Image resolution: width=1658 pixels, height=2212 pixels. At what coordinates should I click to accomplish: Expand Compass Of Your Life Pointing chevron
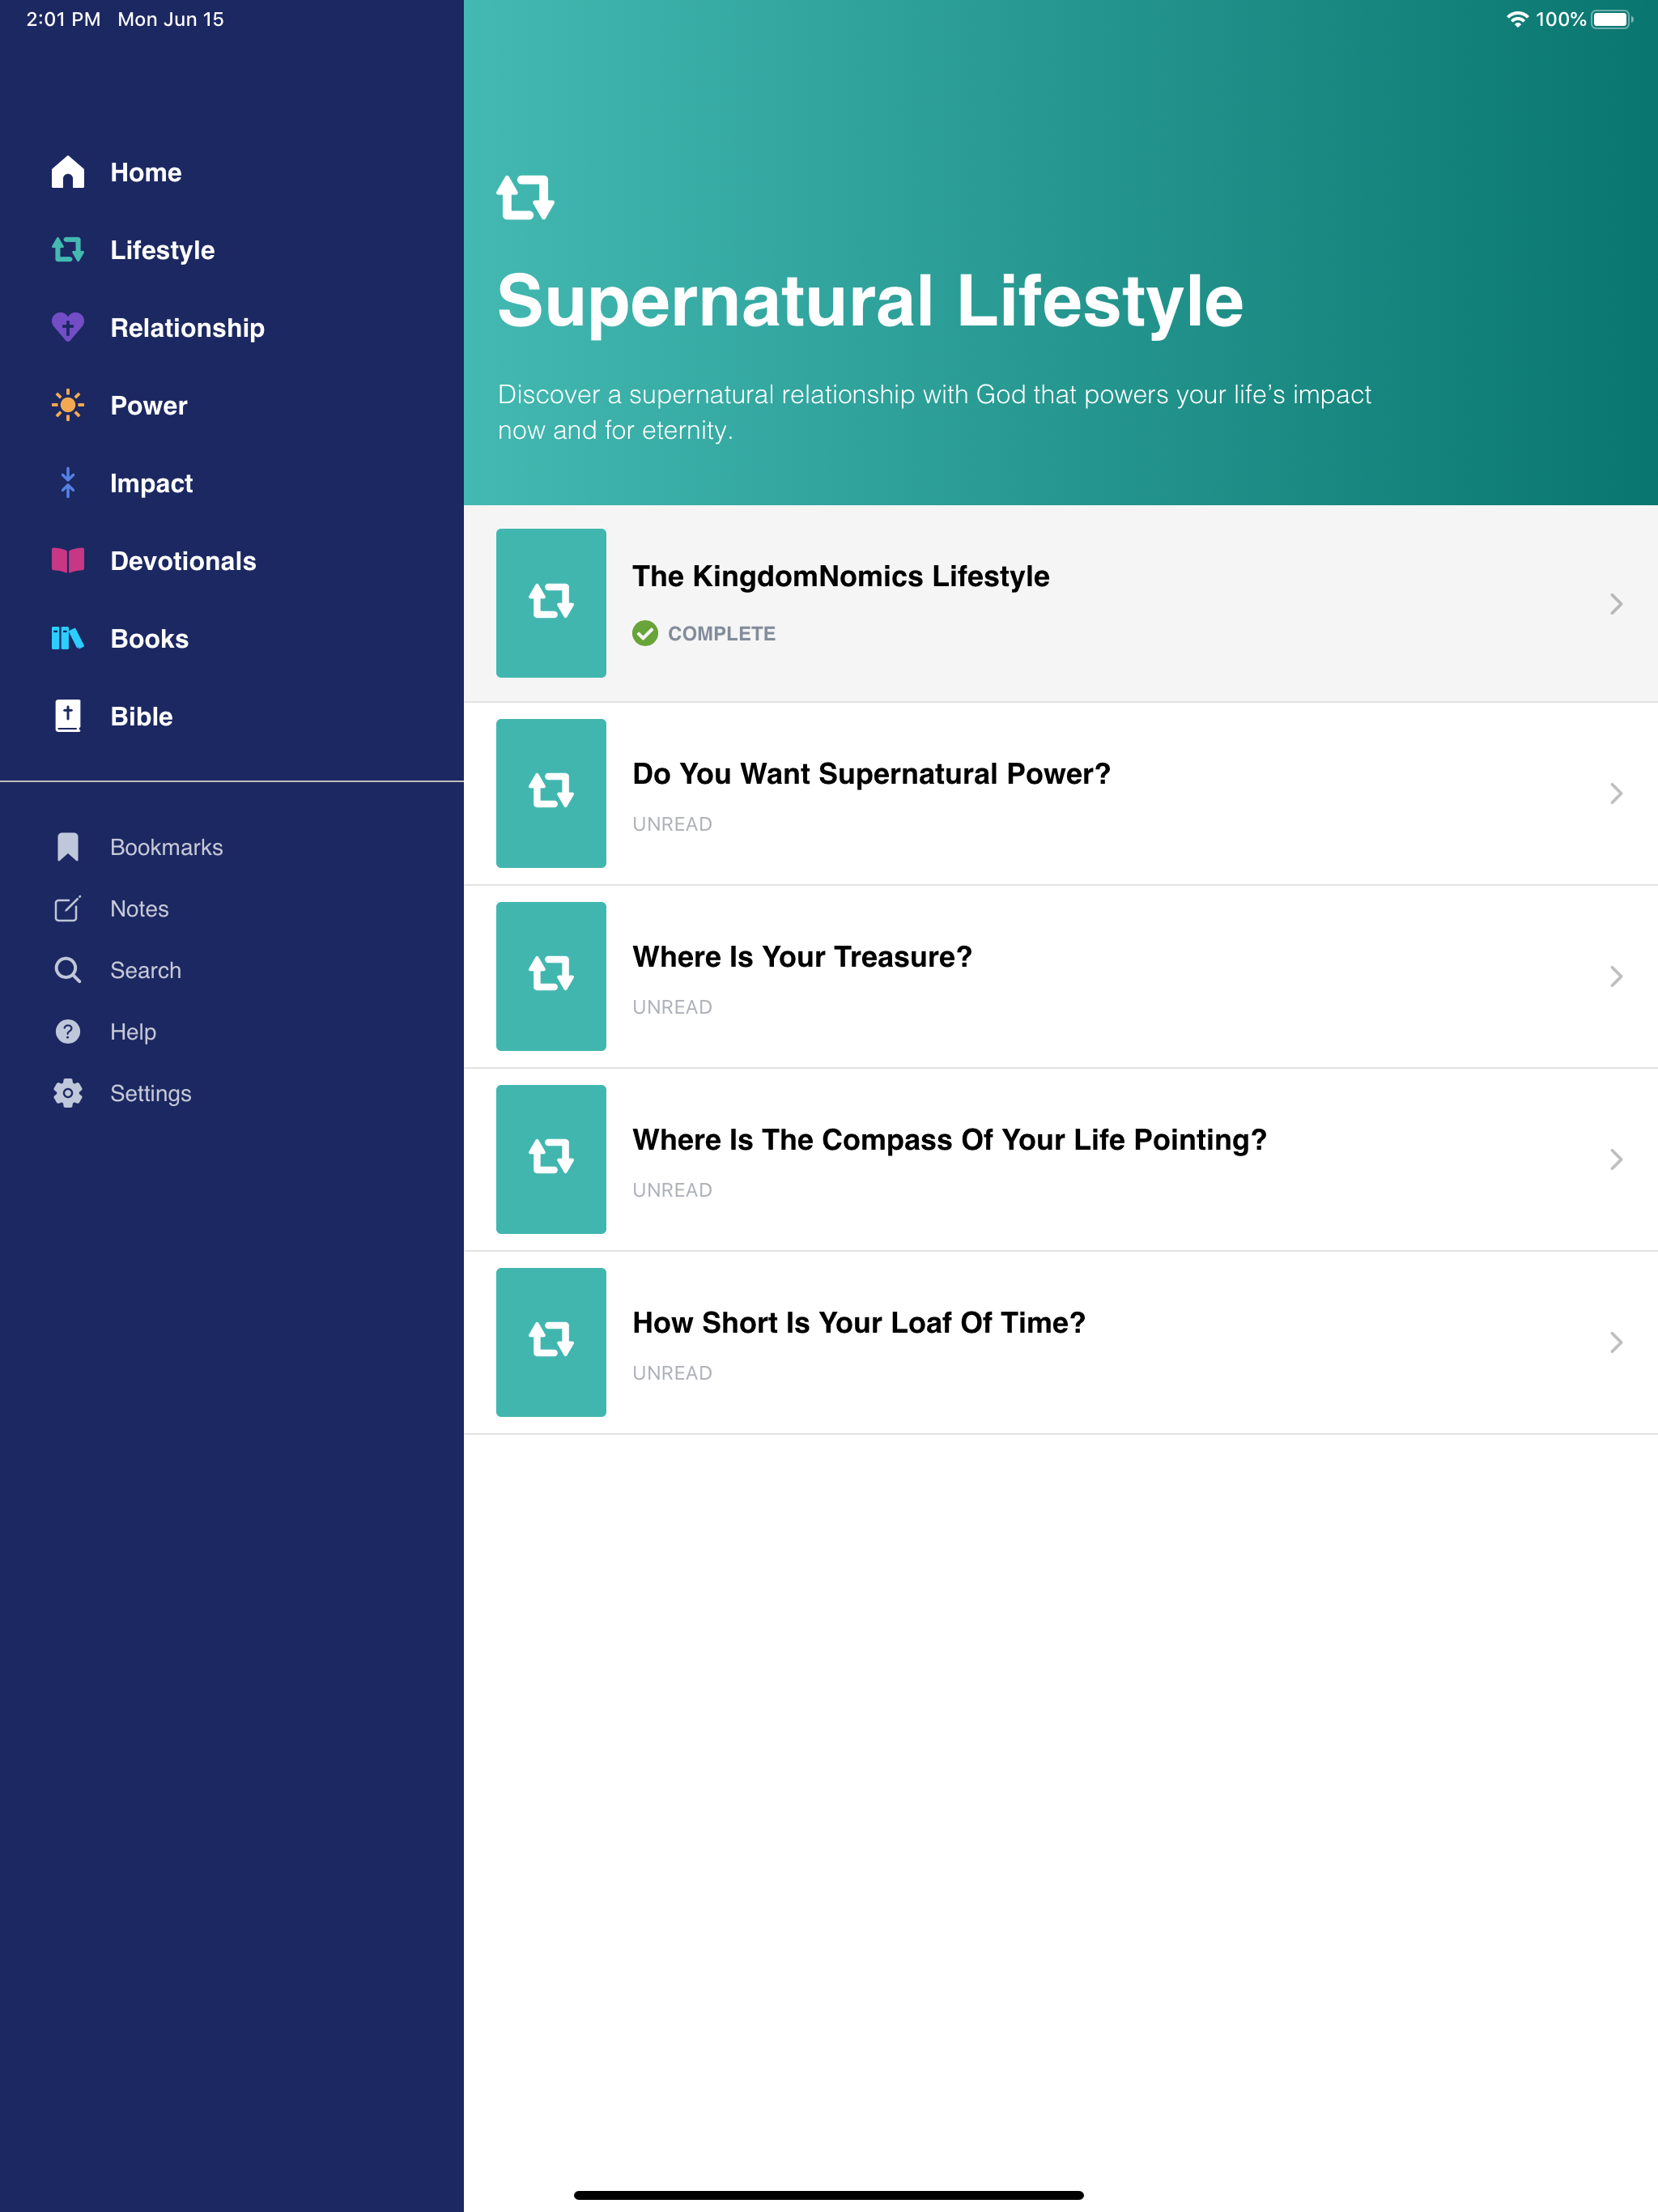[1616, 1159]
